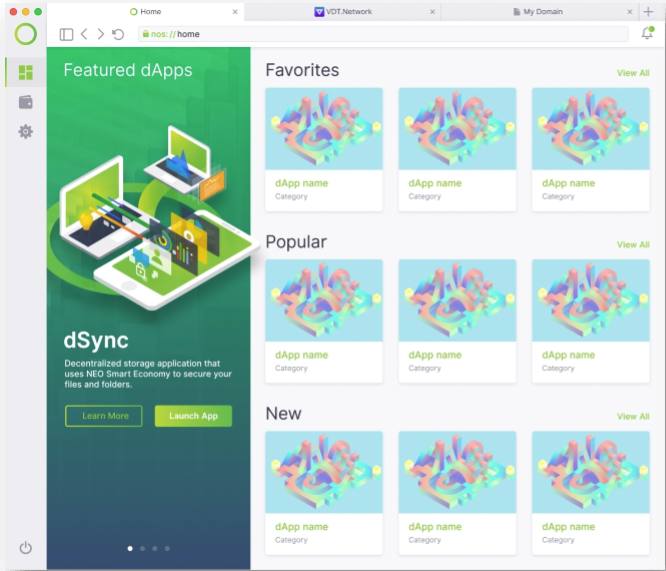Open the dashboard grid icon in sidebar
This screenshot has height=571, width=666.
click(25, 72)
